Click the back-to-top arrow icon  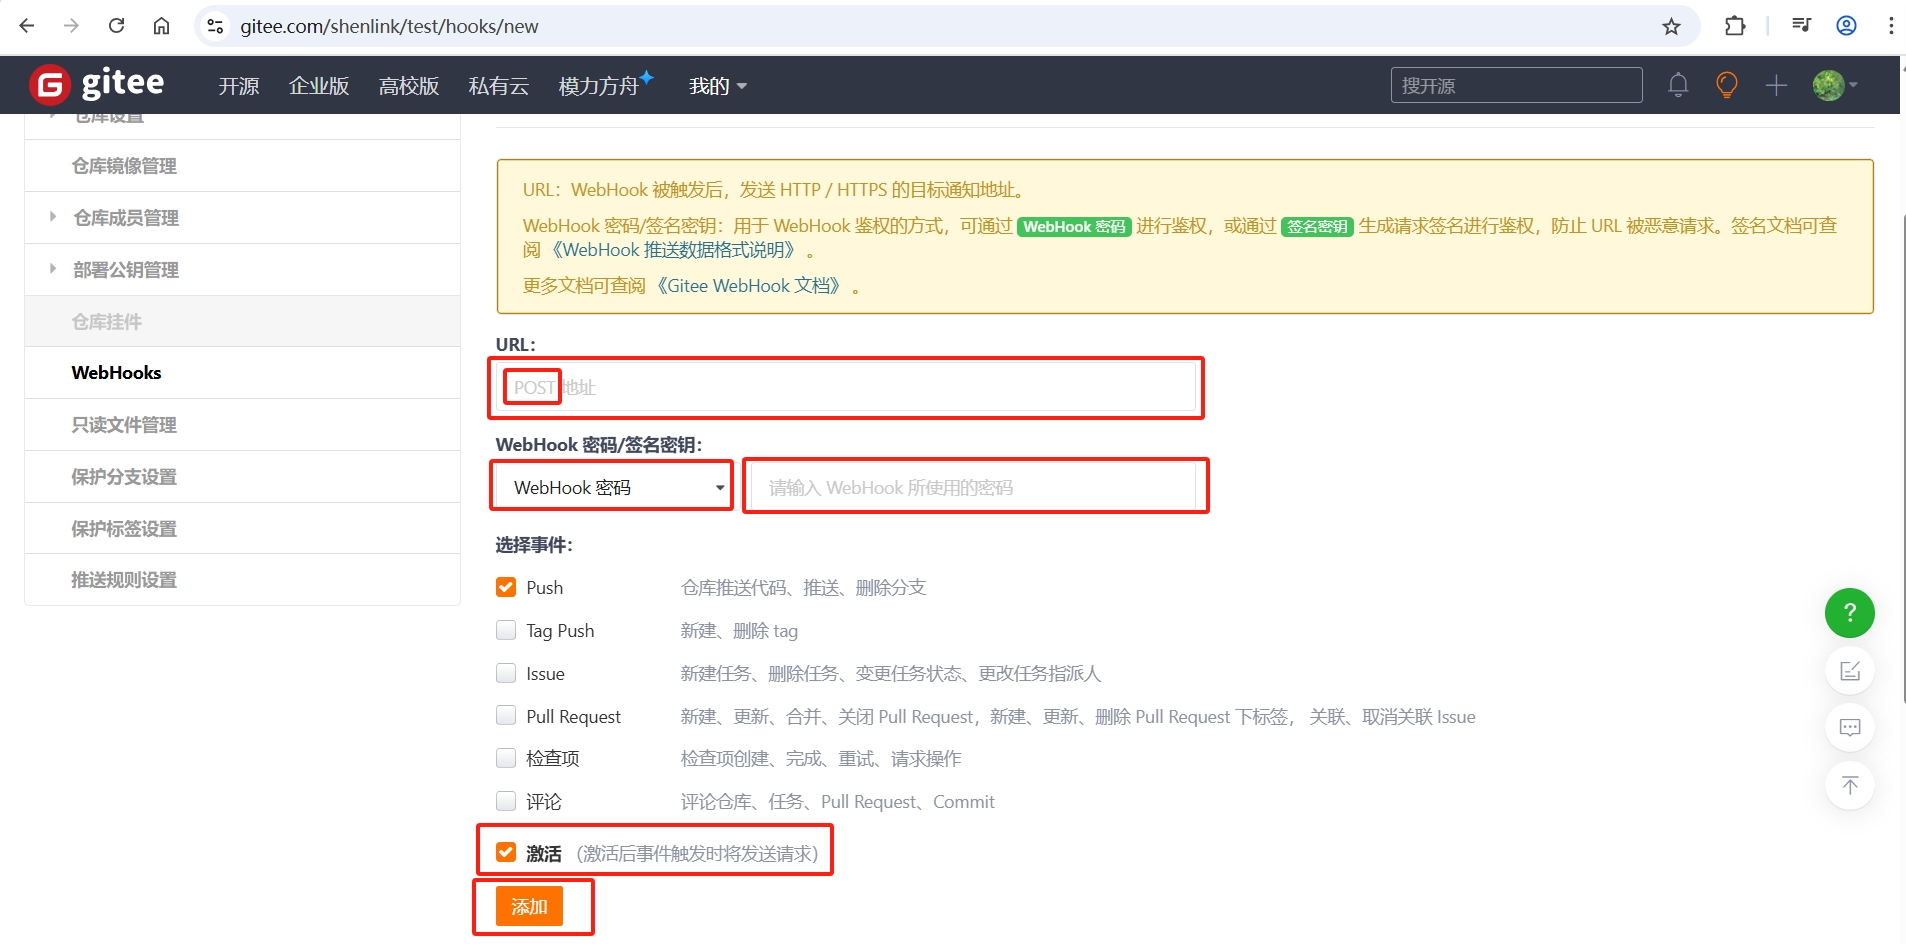[x=1849, y=785]
